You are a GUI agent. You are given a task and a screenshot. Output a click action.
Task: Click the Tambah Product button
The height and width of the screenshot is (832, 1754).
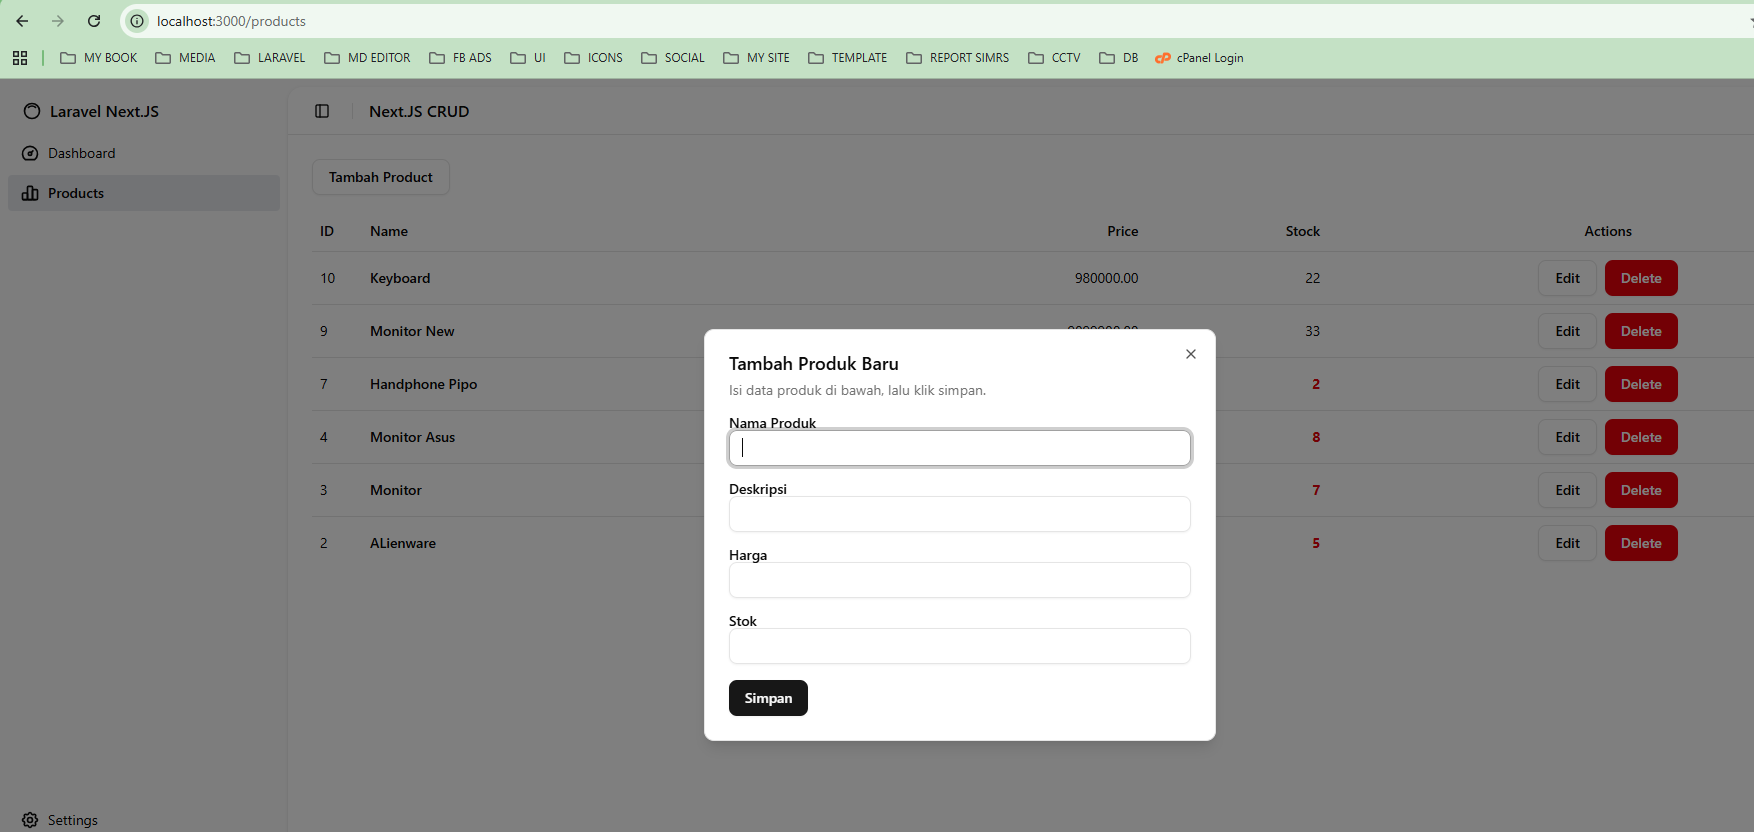381,177
